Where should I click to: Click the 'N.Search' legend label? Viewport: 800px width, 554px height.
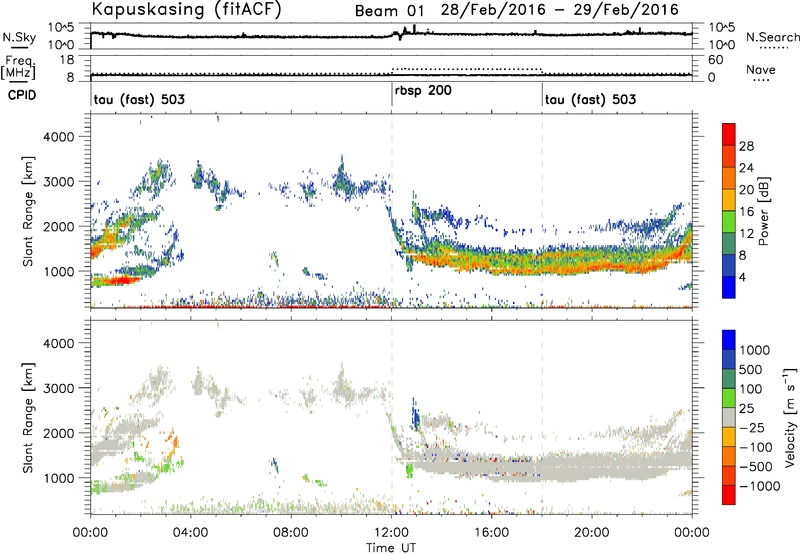point(773,37)
